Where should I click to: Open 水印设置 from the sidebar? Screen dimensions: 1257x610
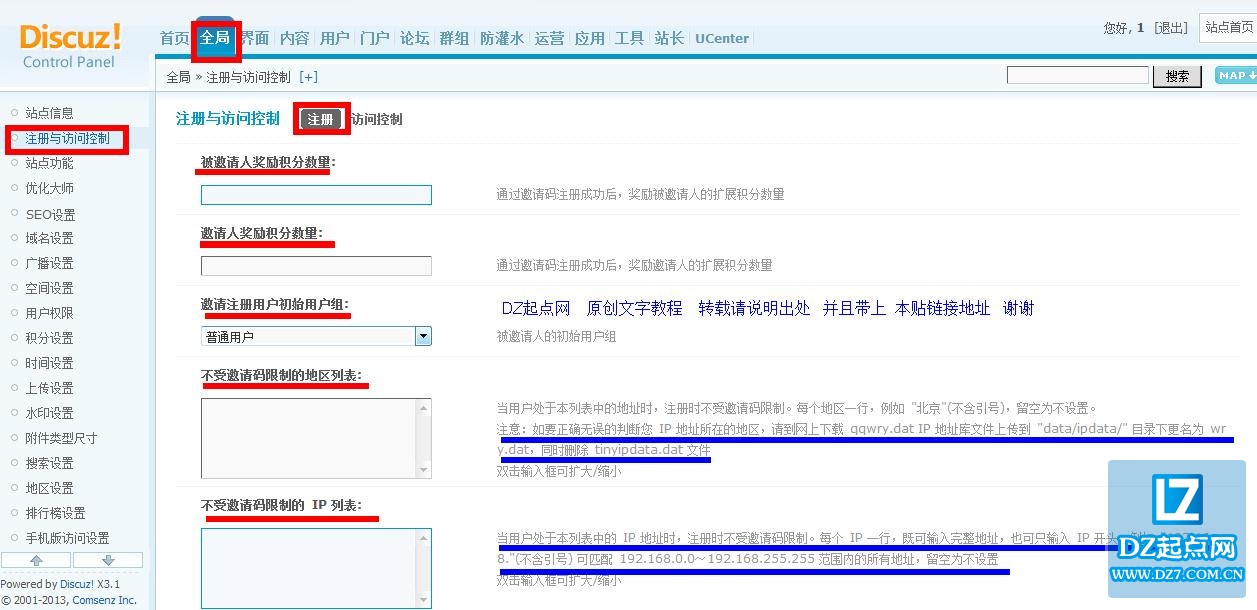pyautogui.click(x=50, y=413)
